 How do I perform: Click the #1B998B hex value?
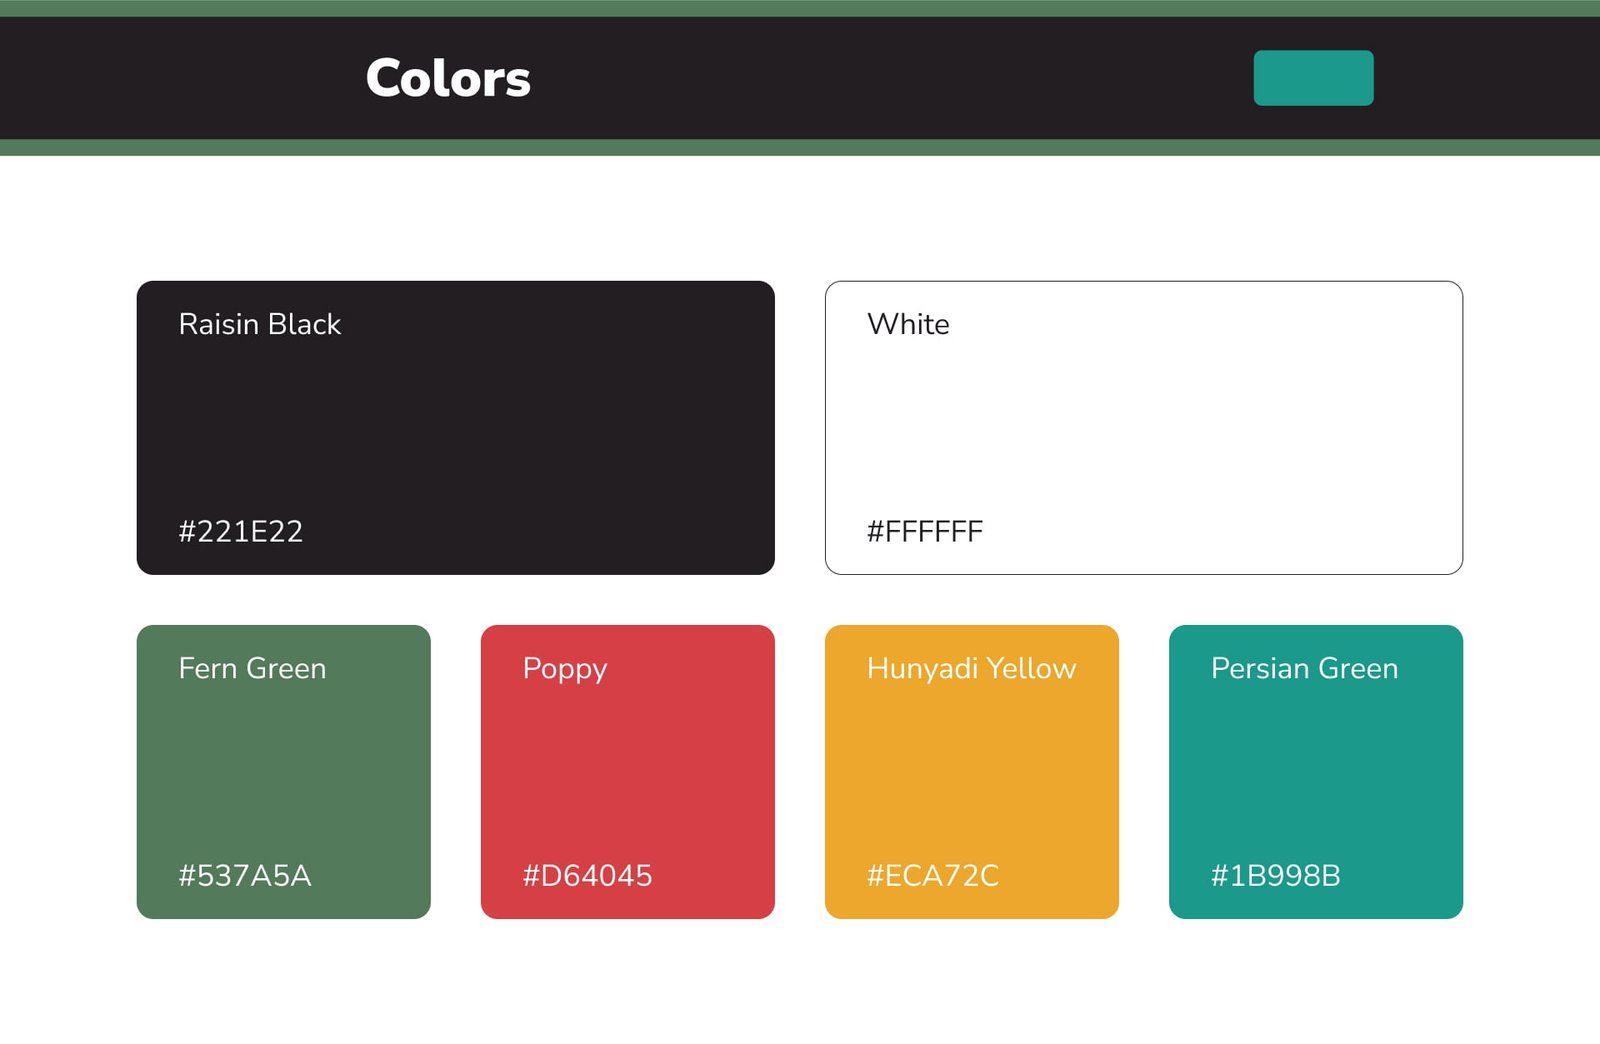(x=1275, y=875)
